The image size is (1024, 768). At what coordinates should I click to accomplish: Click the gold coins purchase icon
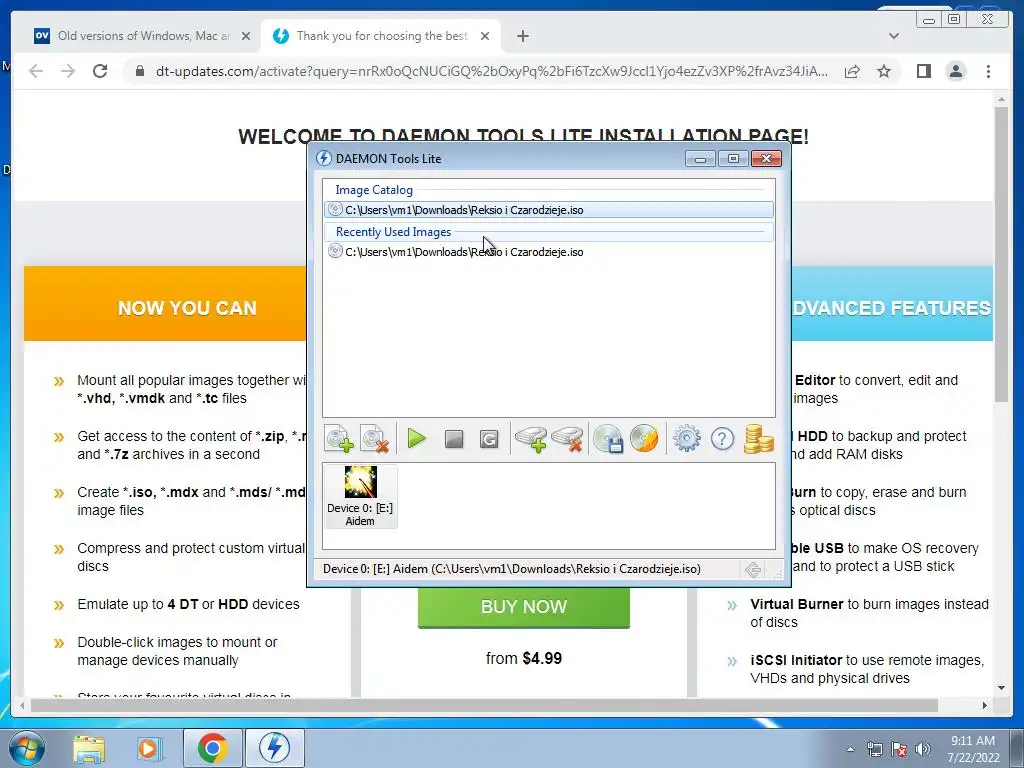point(758,439)
